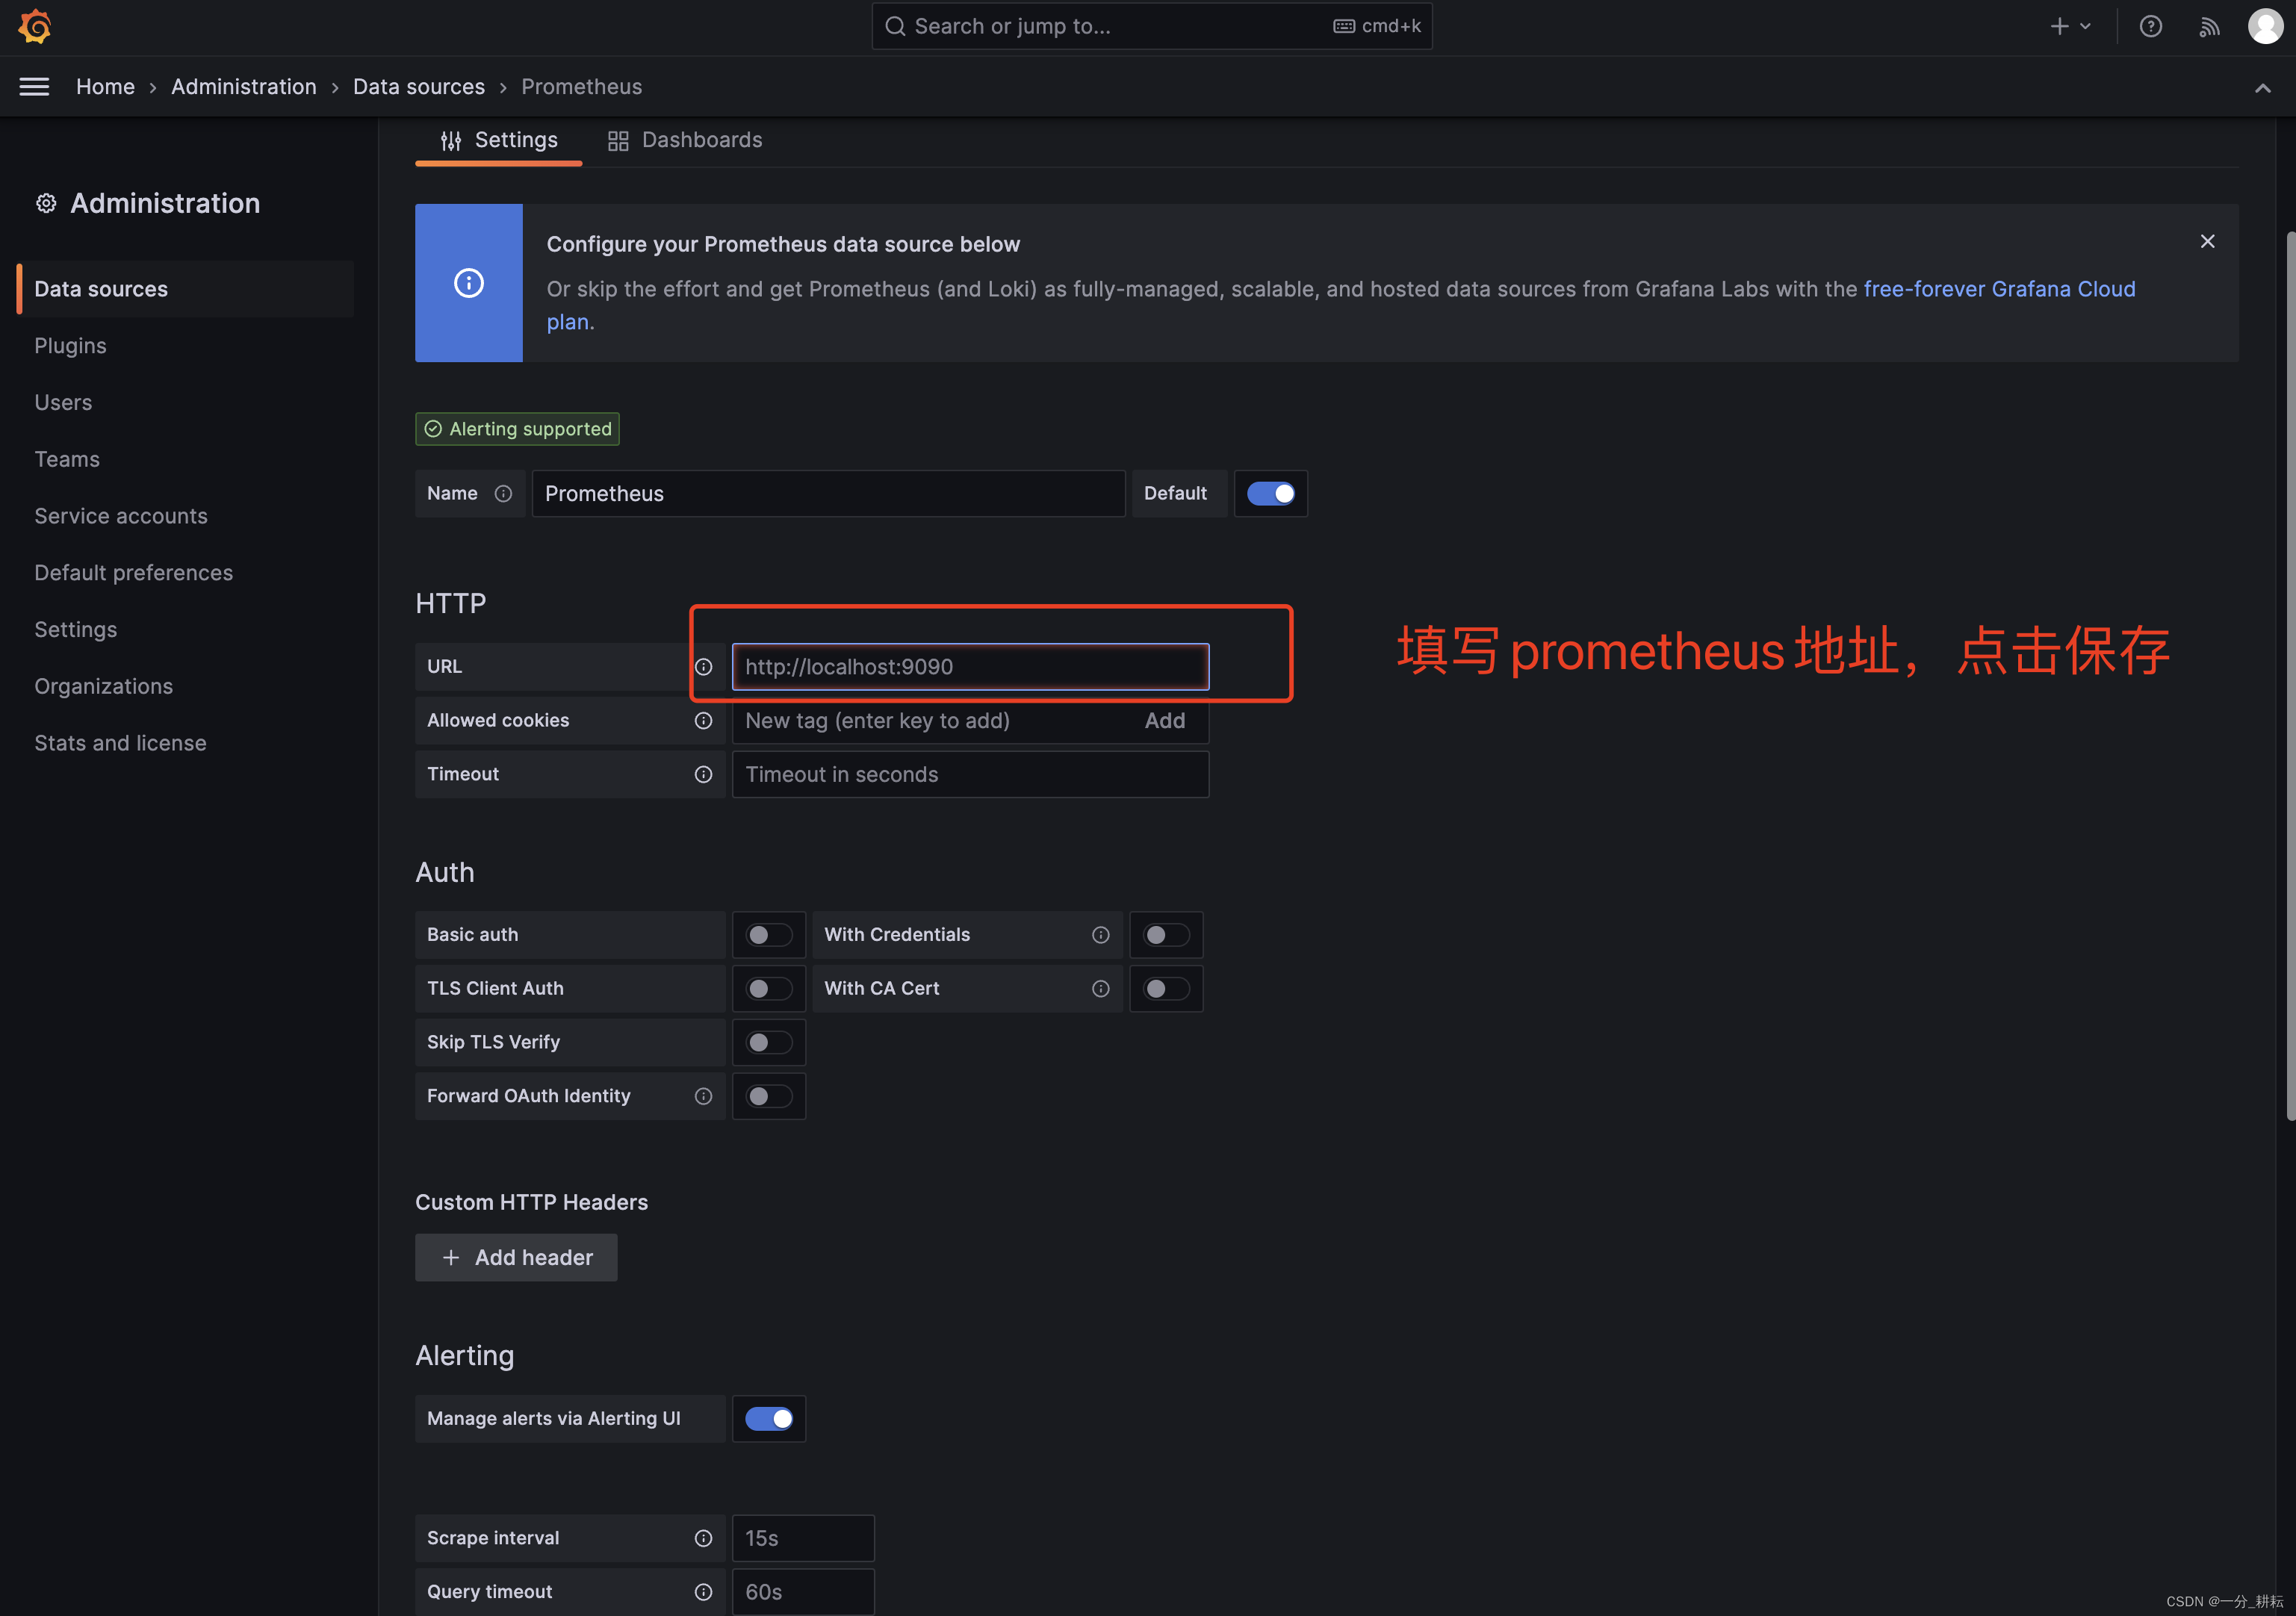Viewport: 2296px width, 1616px height.
Task: Click the Timeout info tooltip icon
Action: tap(704, 774)
